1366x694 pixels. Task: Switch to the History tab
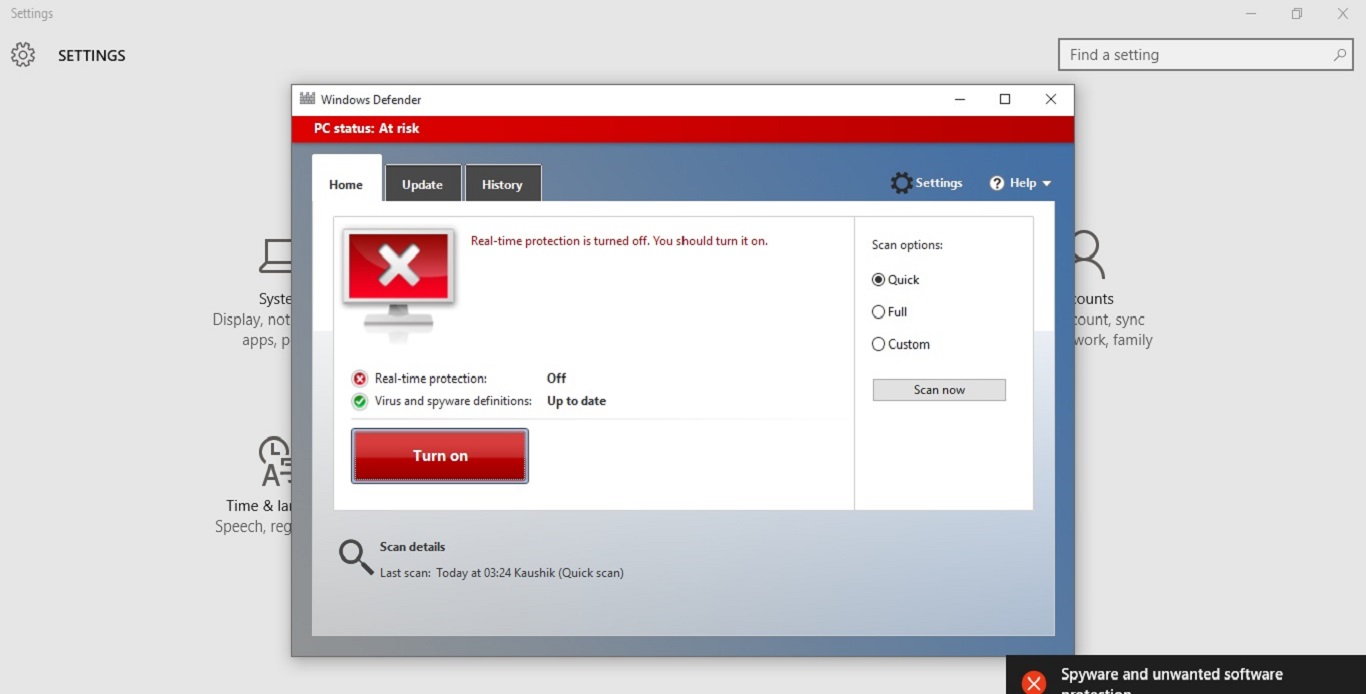[x=502, y=184]
